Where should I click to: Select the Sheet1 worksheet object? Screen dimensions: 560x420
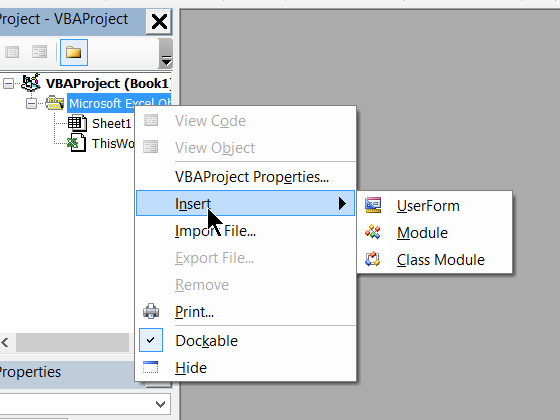tap(112, 124)
